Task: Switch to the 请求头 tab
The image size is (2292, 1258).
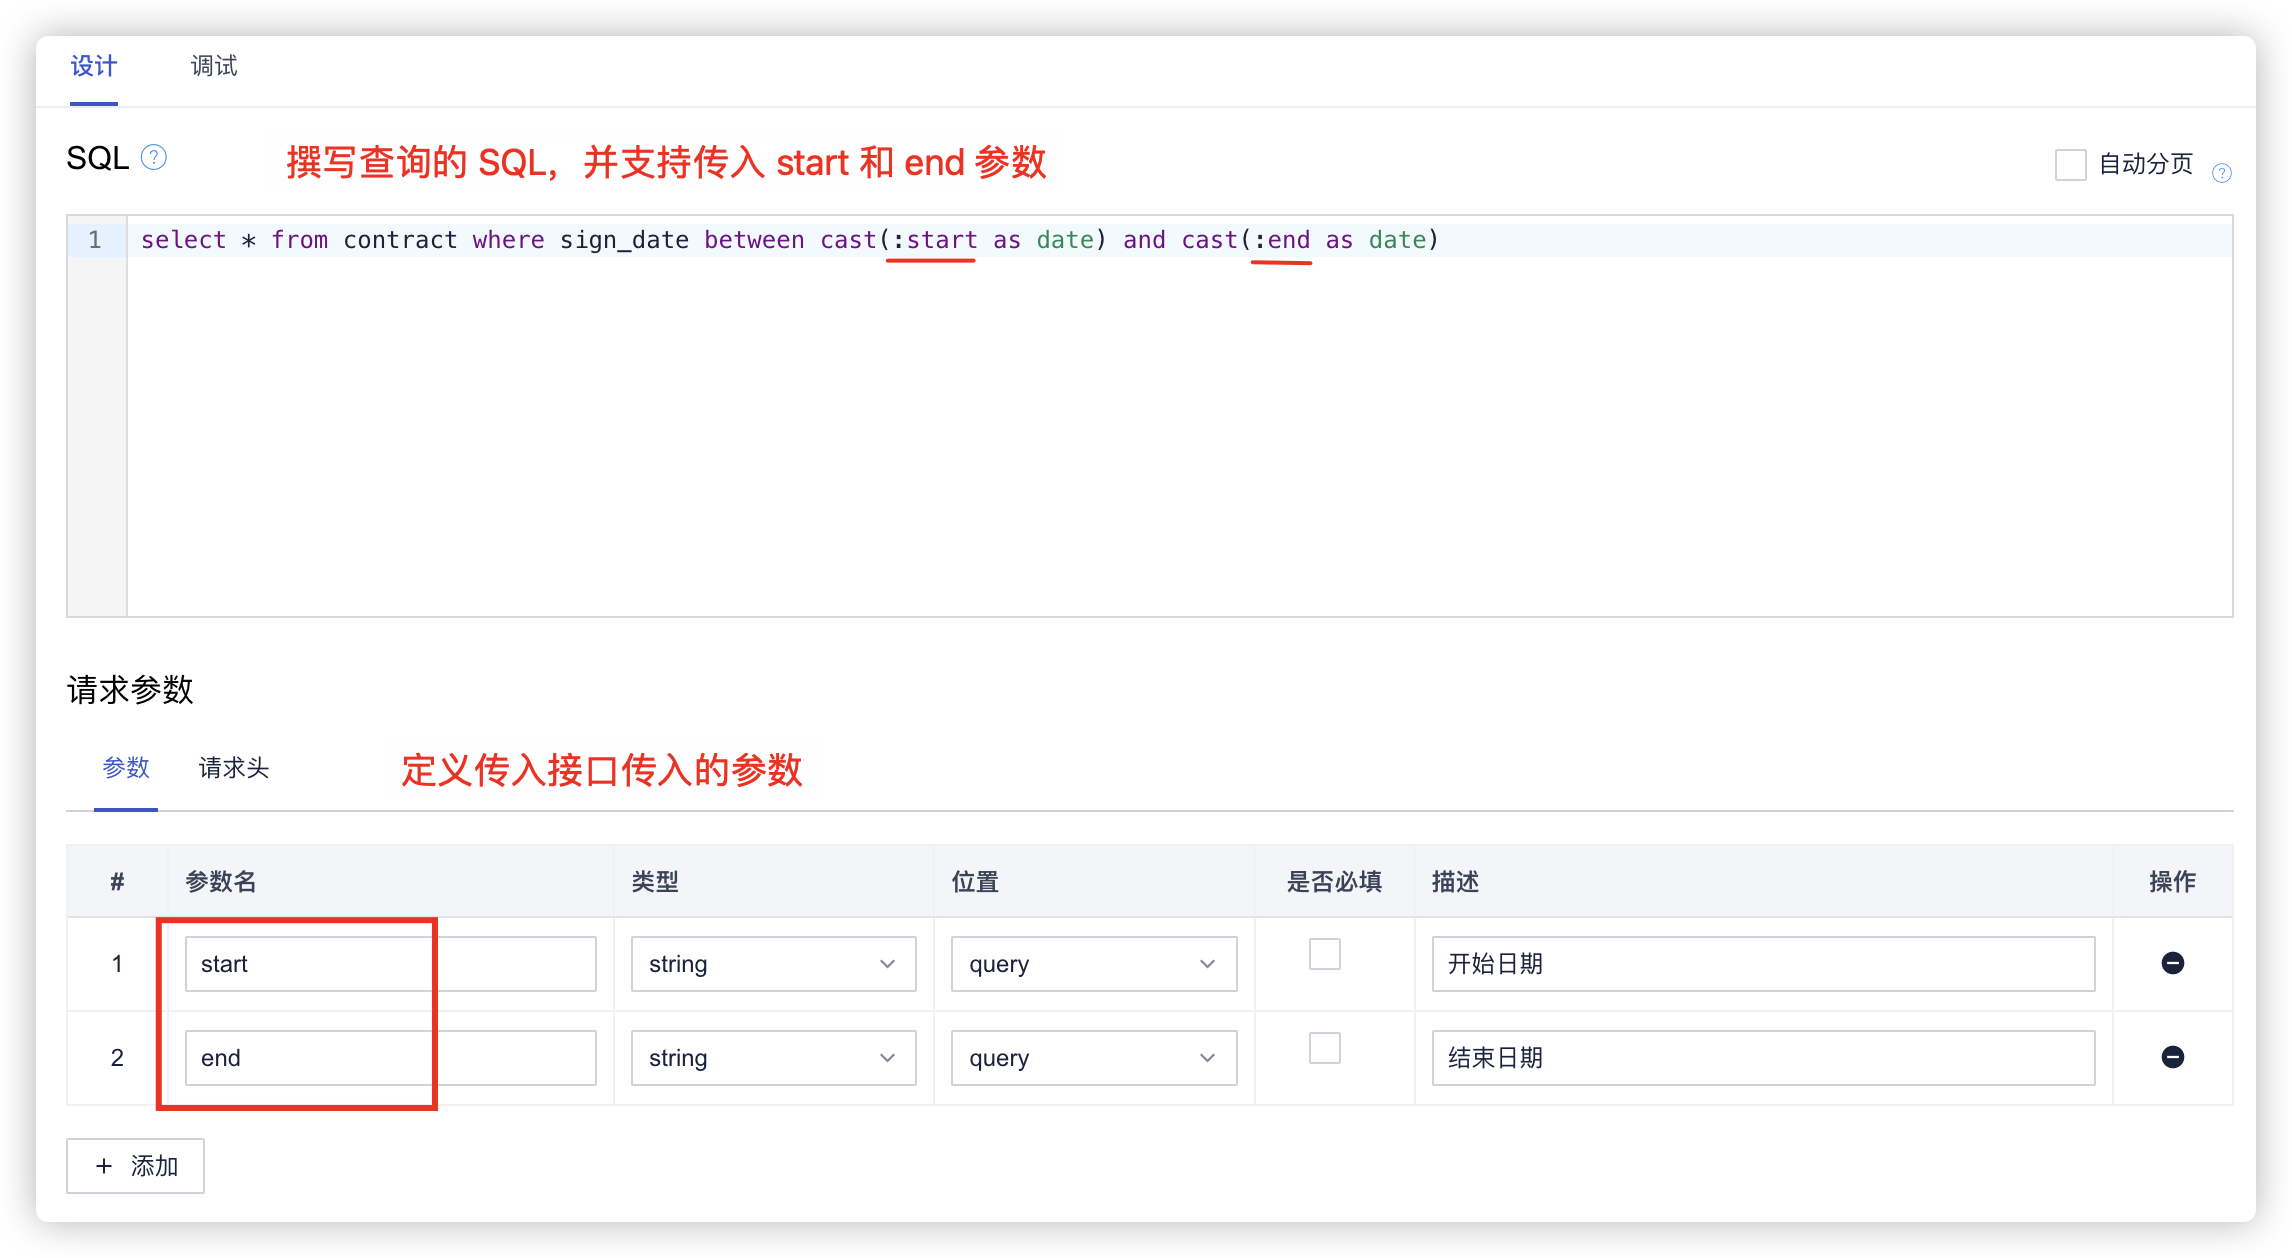Action: pos(234,768)
